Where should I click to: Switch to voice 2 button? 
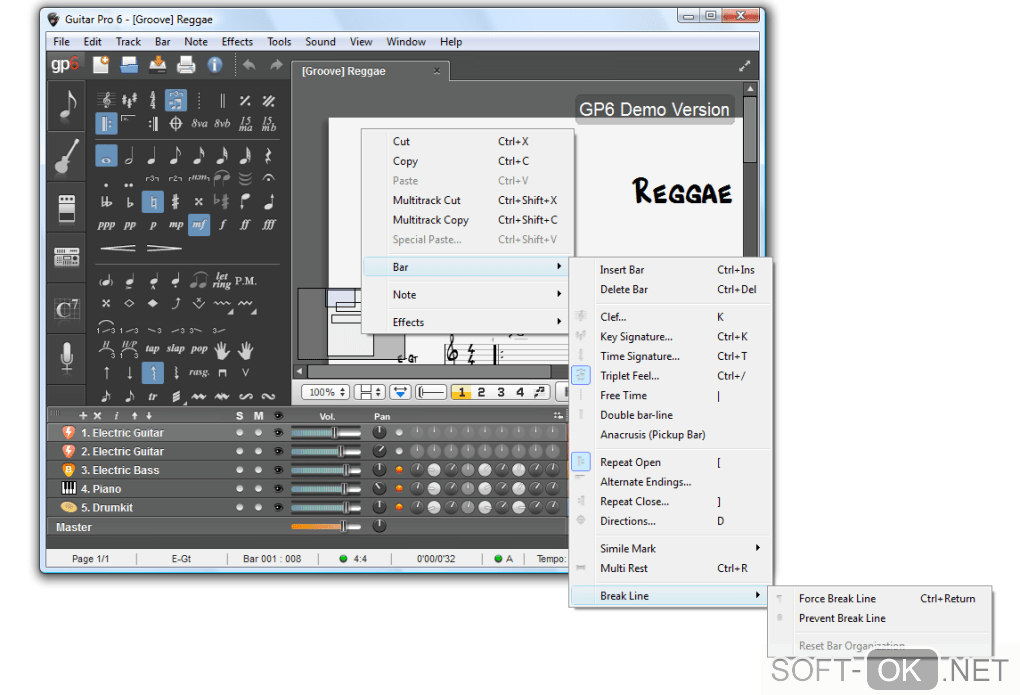click(x=481, y=392)
